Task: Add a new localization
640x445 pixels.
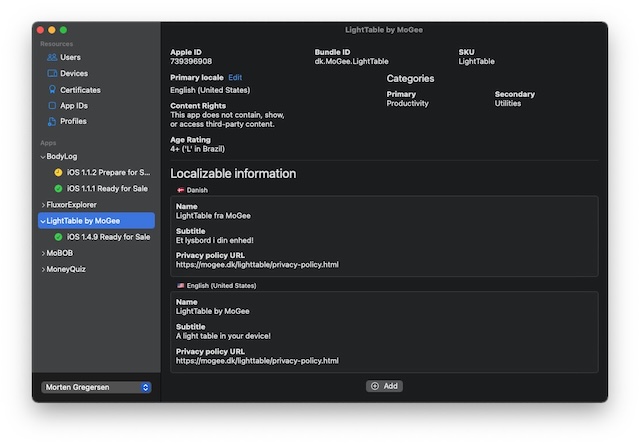Action: 384,386
